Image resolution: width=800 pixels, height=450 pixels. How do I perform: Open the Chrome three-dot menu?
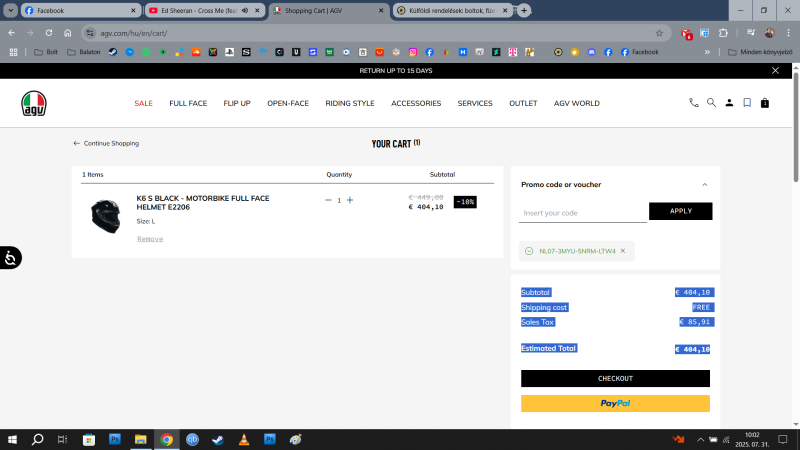click(x=788, y=33)
